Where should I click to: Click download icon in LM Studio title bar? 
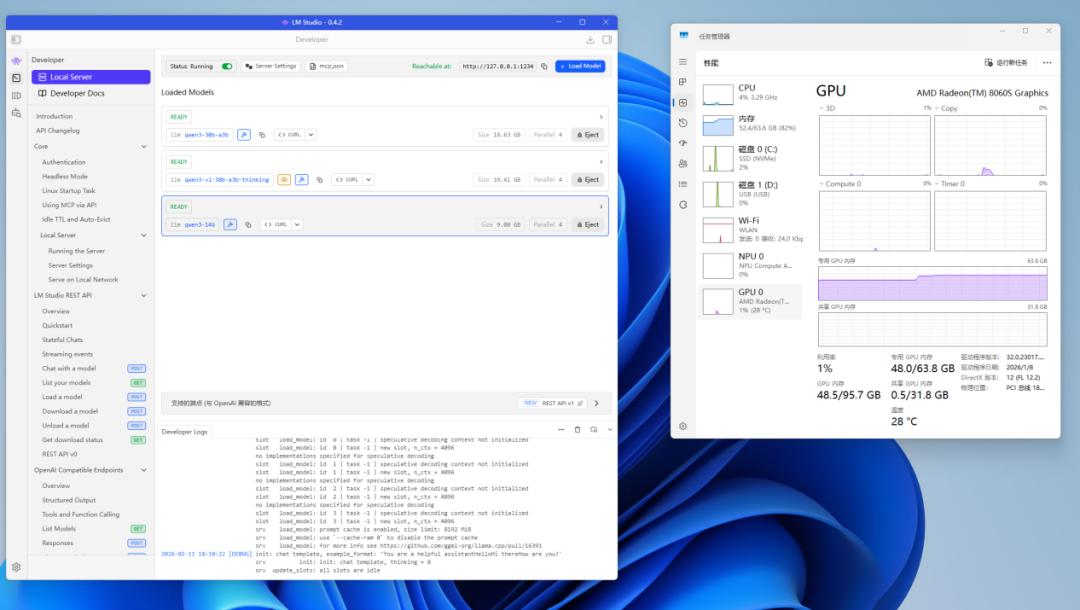click(x=590, y=40)
